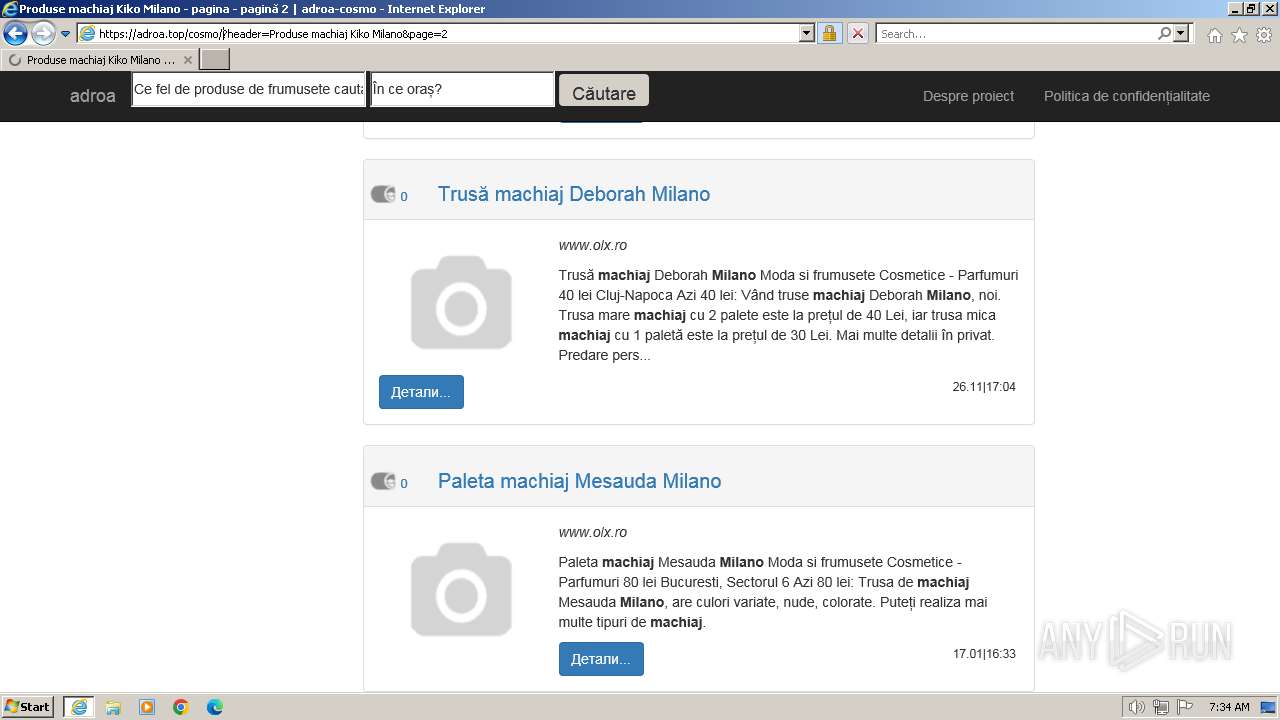This screenshot has height=720, width=1280.
Task: Click the Детали button for Mesauda Milano
Action: (601, 659)
